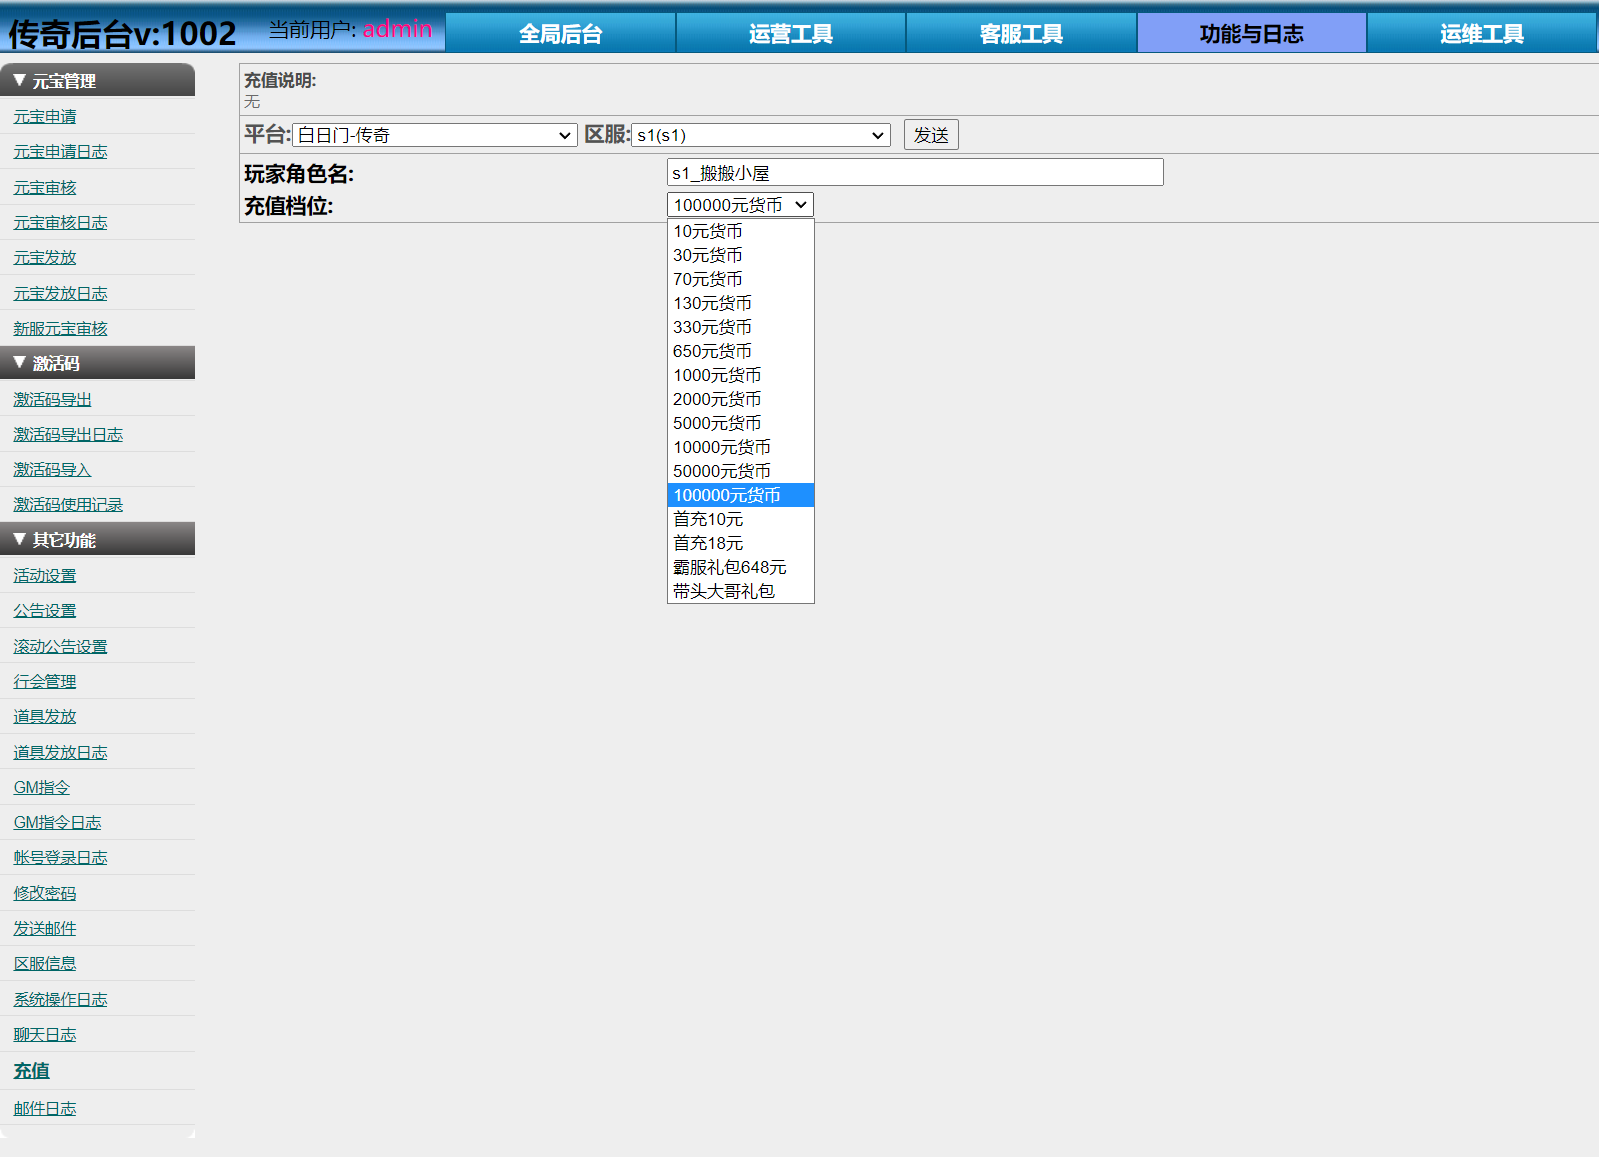Open the 运维工具 tab
This screenshot has height=1157, width=1599.
pos(1481,34)
